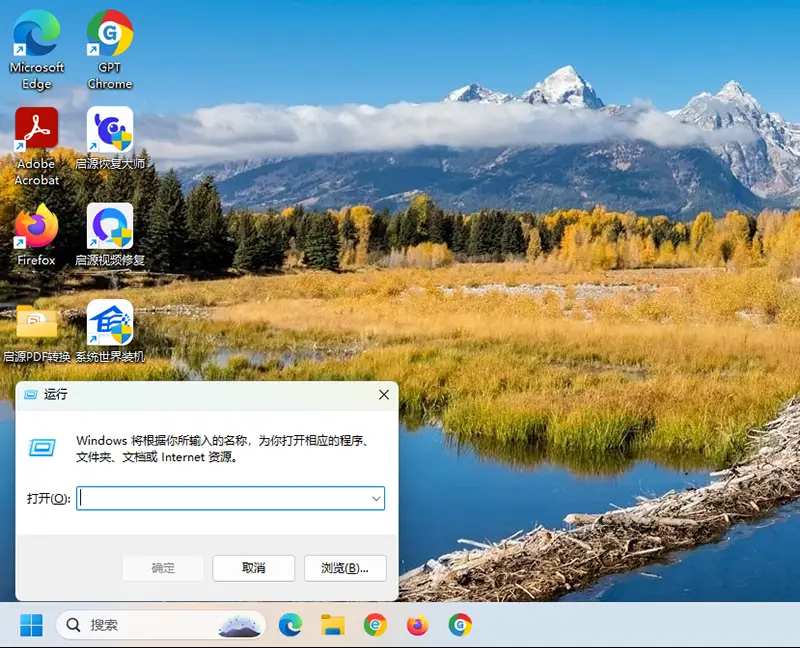The image size is (800, 648).
Task: Expand the Run dialog history dropdown
Action: coord(375,497)
